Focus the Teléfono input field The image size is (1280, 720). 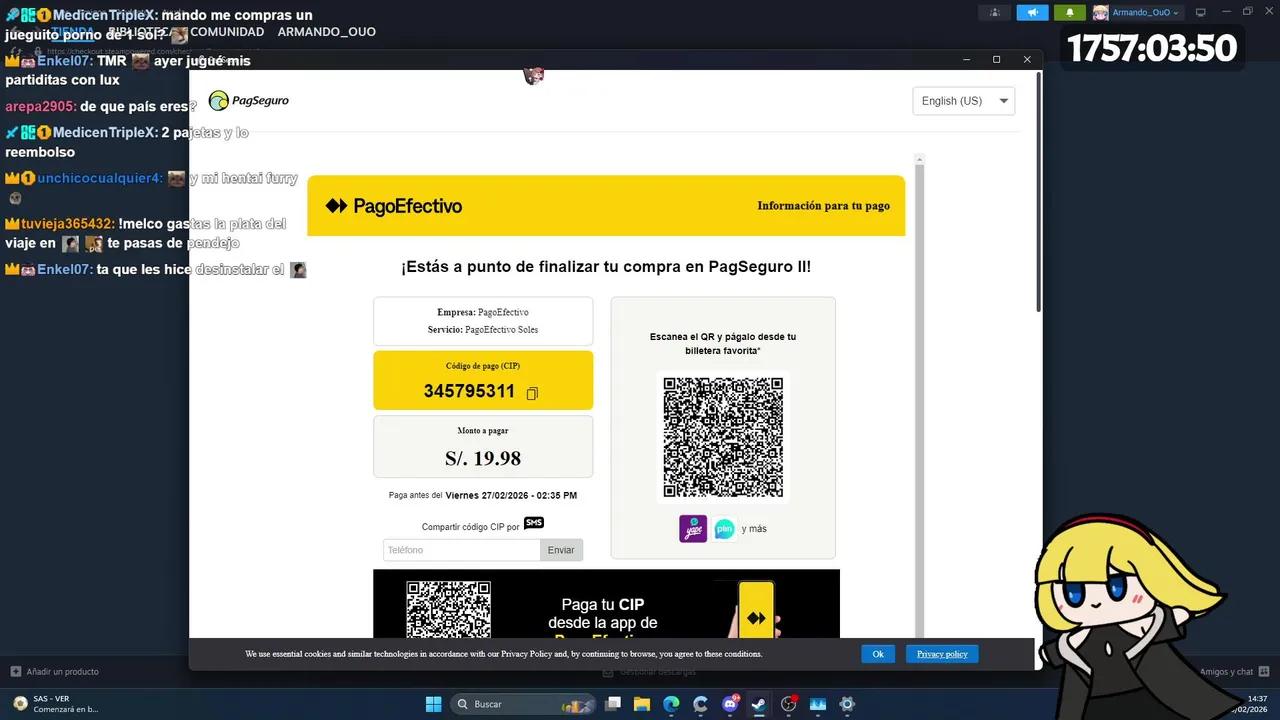pyautogui.click(x=462, y=550)
